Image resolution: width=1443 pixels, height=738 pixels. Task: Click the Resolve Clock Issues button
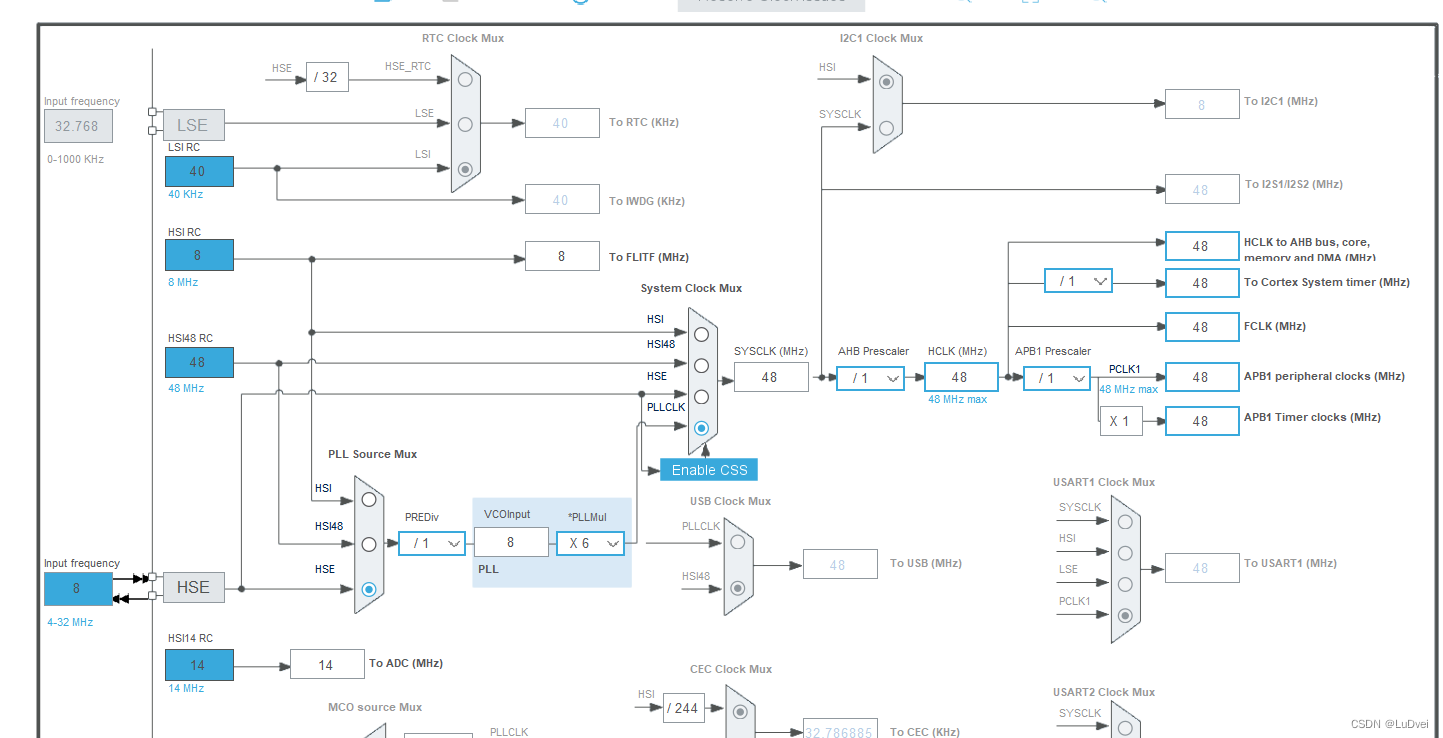point(770,4)
